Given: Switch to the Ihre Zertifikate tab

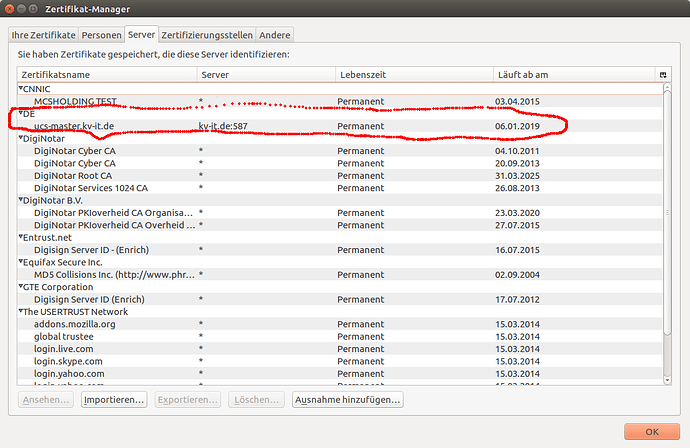Looking at the screenshot, I should tap(42, 35).
